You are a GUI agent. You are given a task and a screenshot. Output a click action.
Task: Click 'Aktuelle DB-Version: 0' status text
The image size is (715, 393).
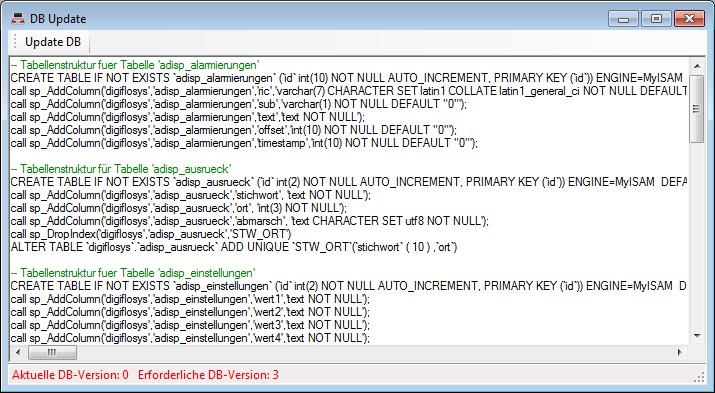70,375
